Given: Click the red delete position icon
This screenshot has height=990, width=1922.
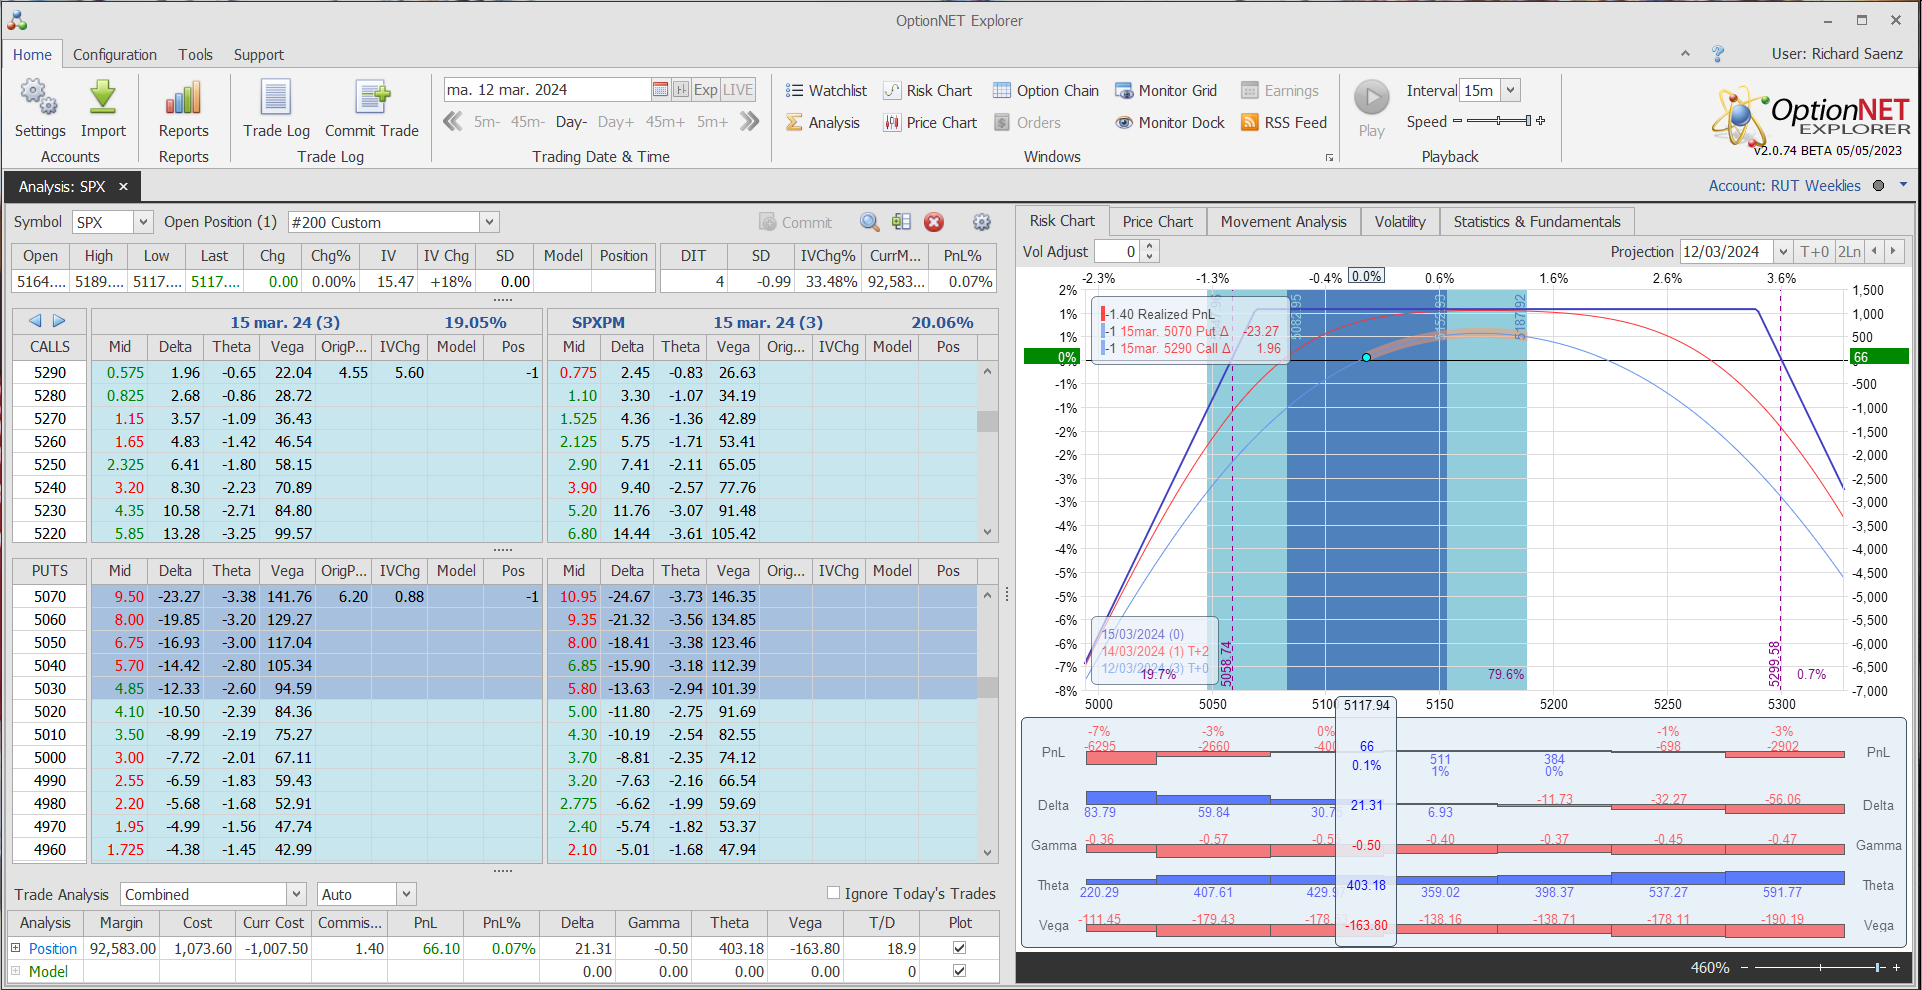Looking at the screenshot, I should (934, 222).
